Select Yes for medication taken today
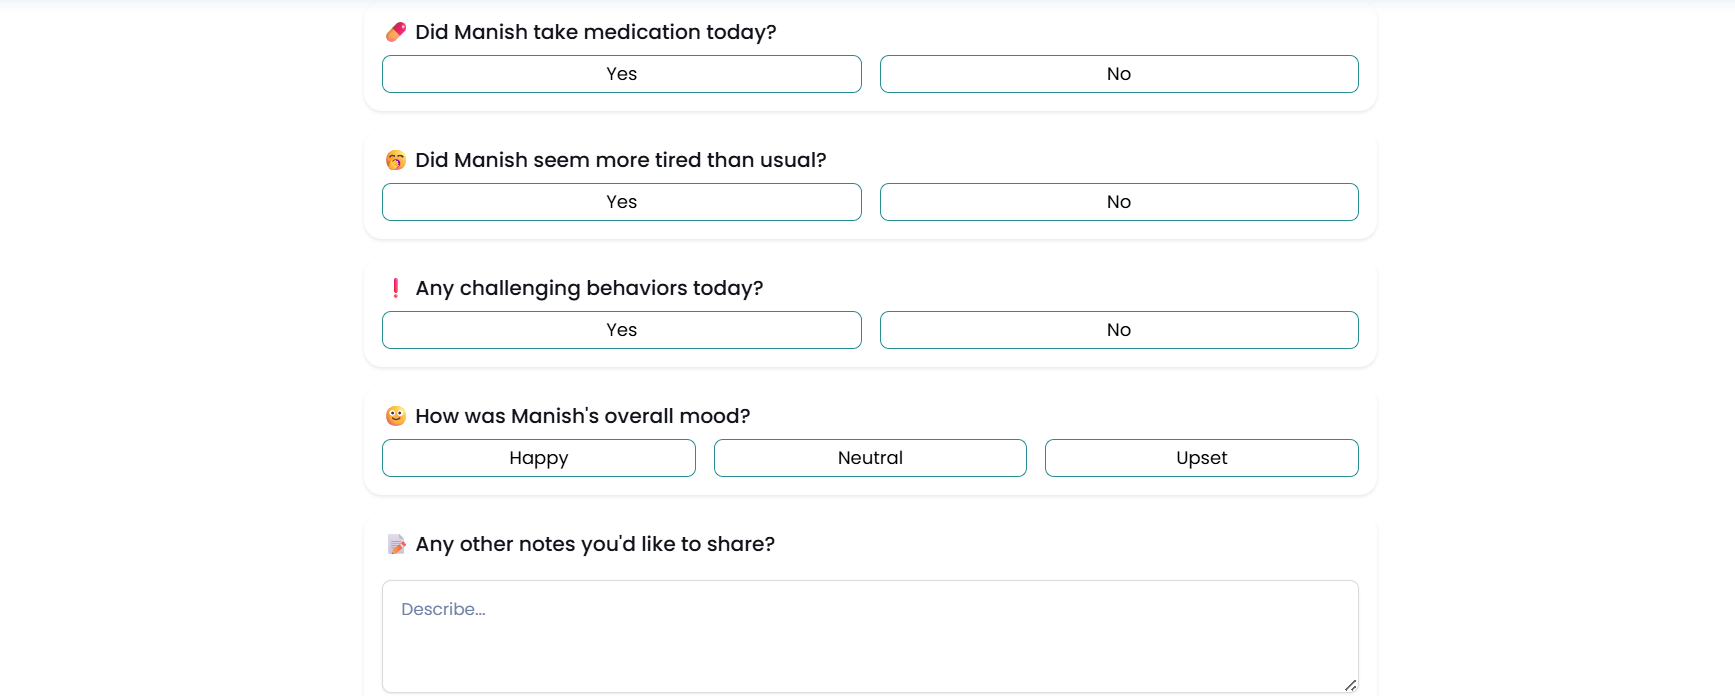This screenshot has height=696, width=1735. click(621, 74)
